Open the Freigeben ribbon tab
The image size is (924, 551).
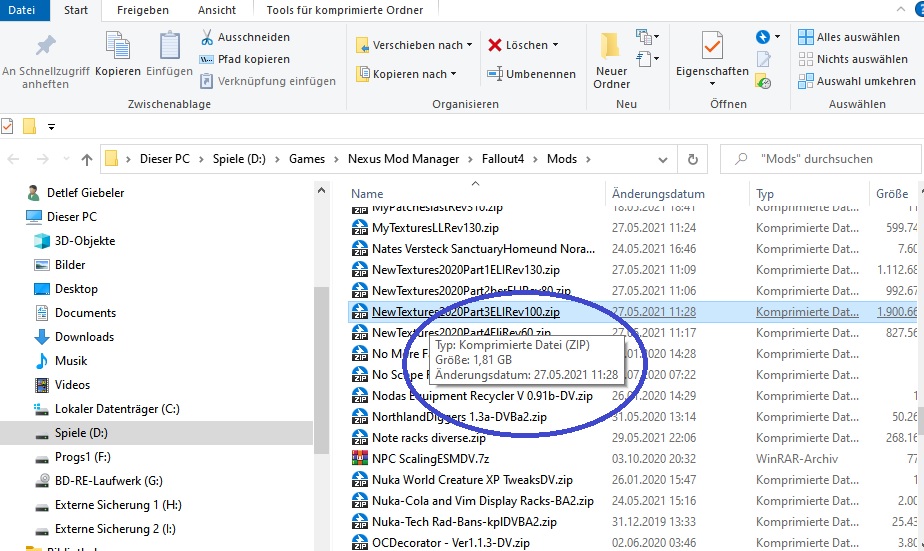click(x=142, y=10)
